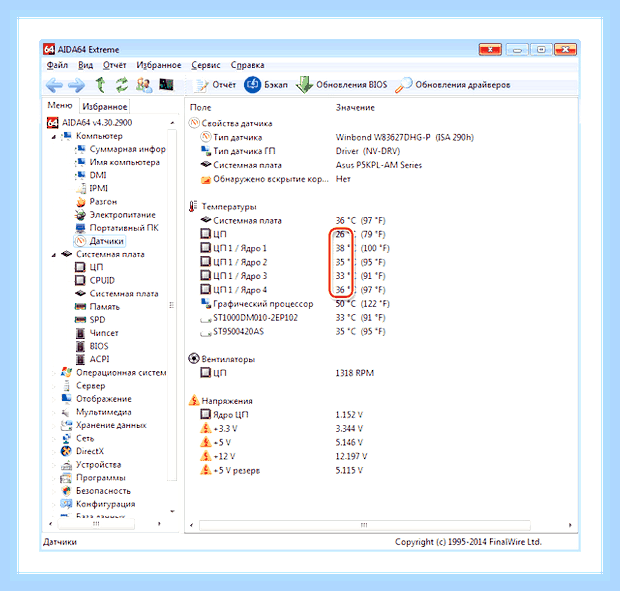Open Обновления драйверов from toolbar

tap(453, 85)
